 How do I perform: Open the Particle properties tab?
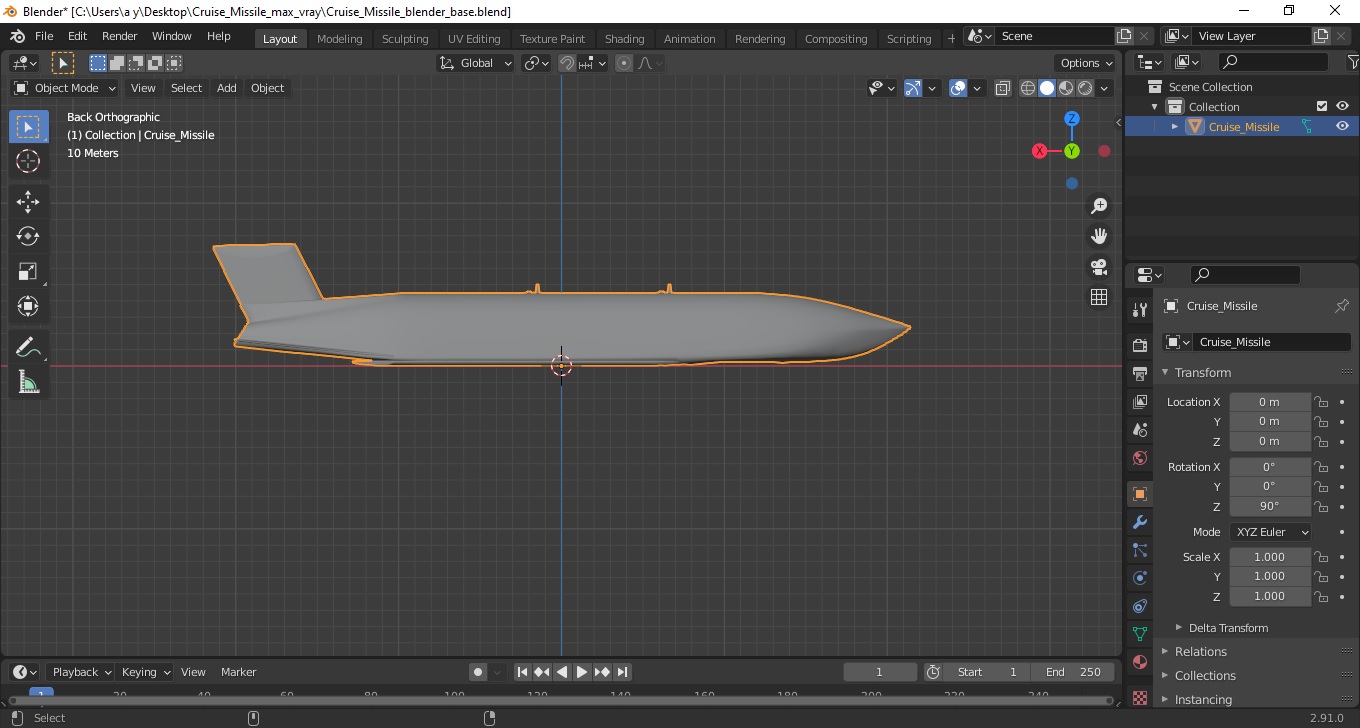1139,550
